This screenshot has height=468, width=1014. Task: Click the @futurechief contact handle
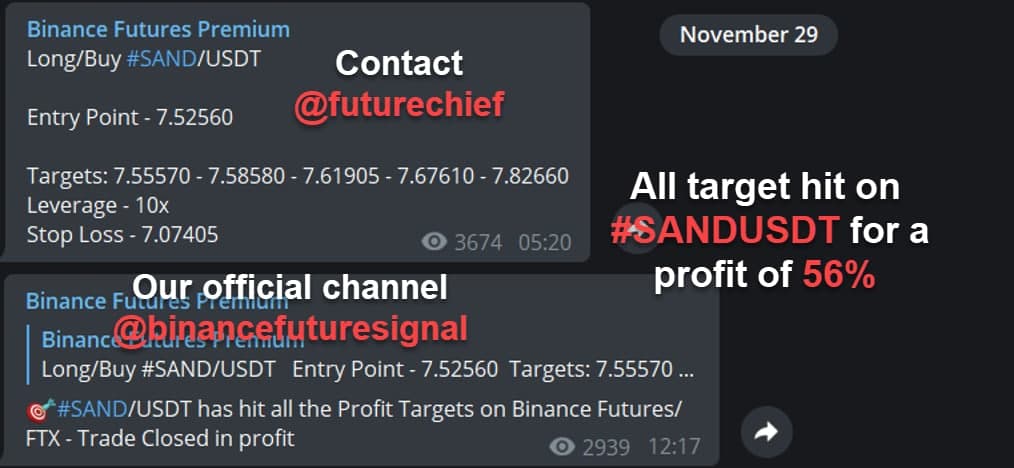tap(399, 105)
